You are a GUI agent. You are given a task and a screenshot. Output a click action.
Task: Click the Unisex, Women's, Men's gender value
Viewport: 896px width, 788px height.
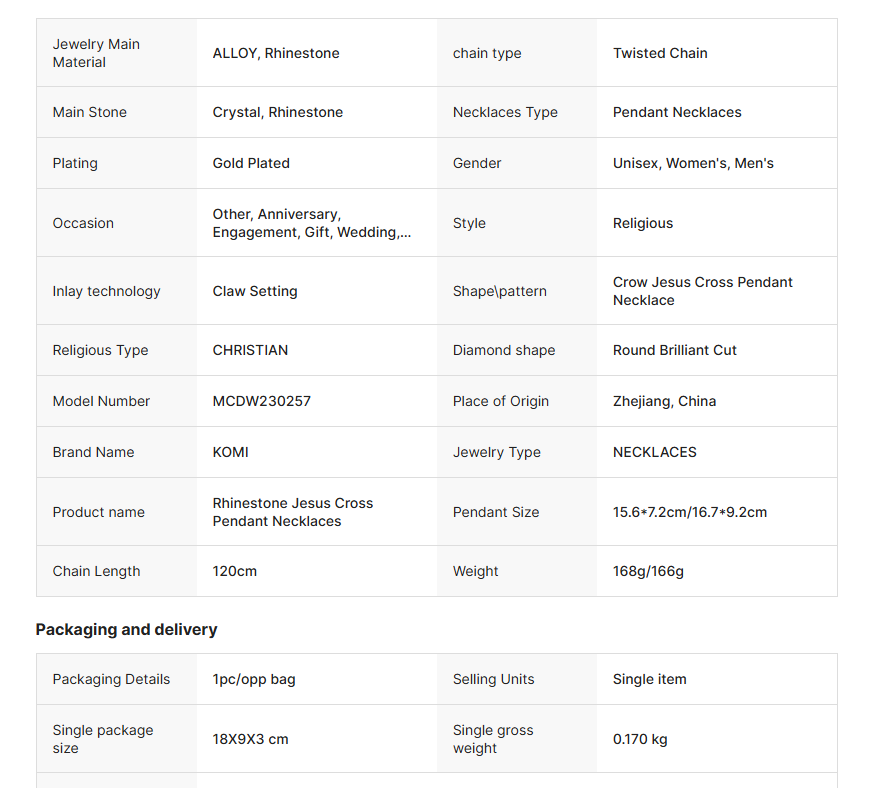[693, 163]
